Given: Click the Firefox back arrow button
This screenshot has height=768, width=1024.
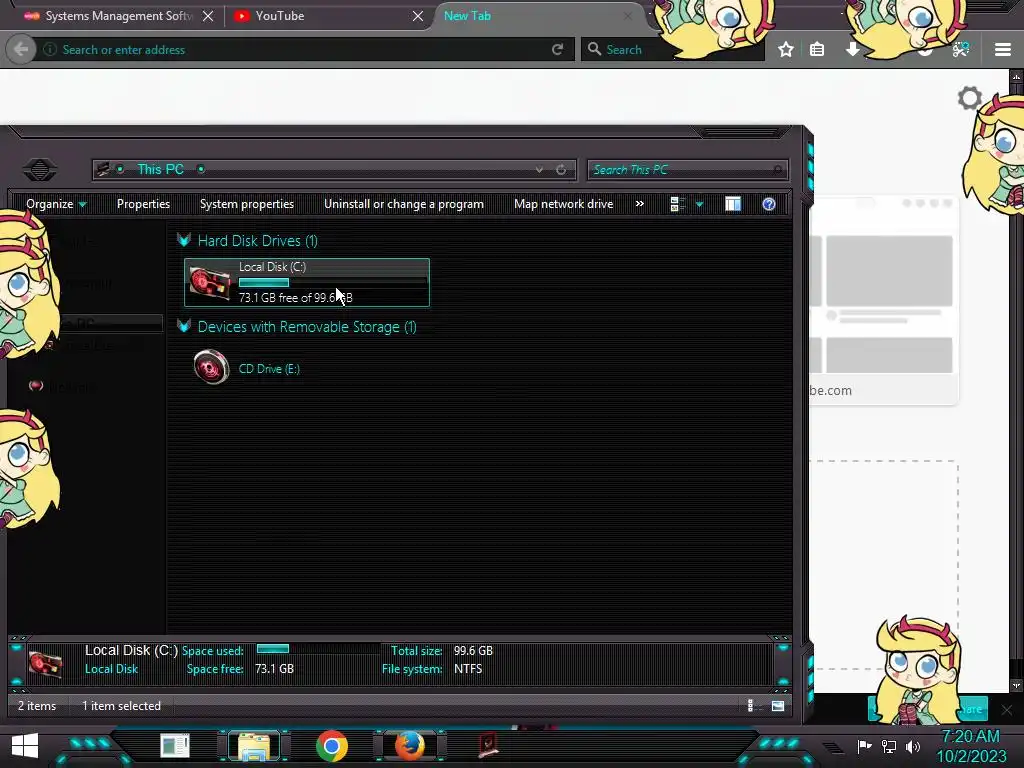Looking at the screenshot, I should [x=21, y=50].
